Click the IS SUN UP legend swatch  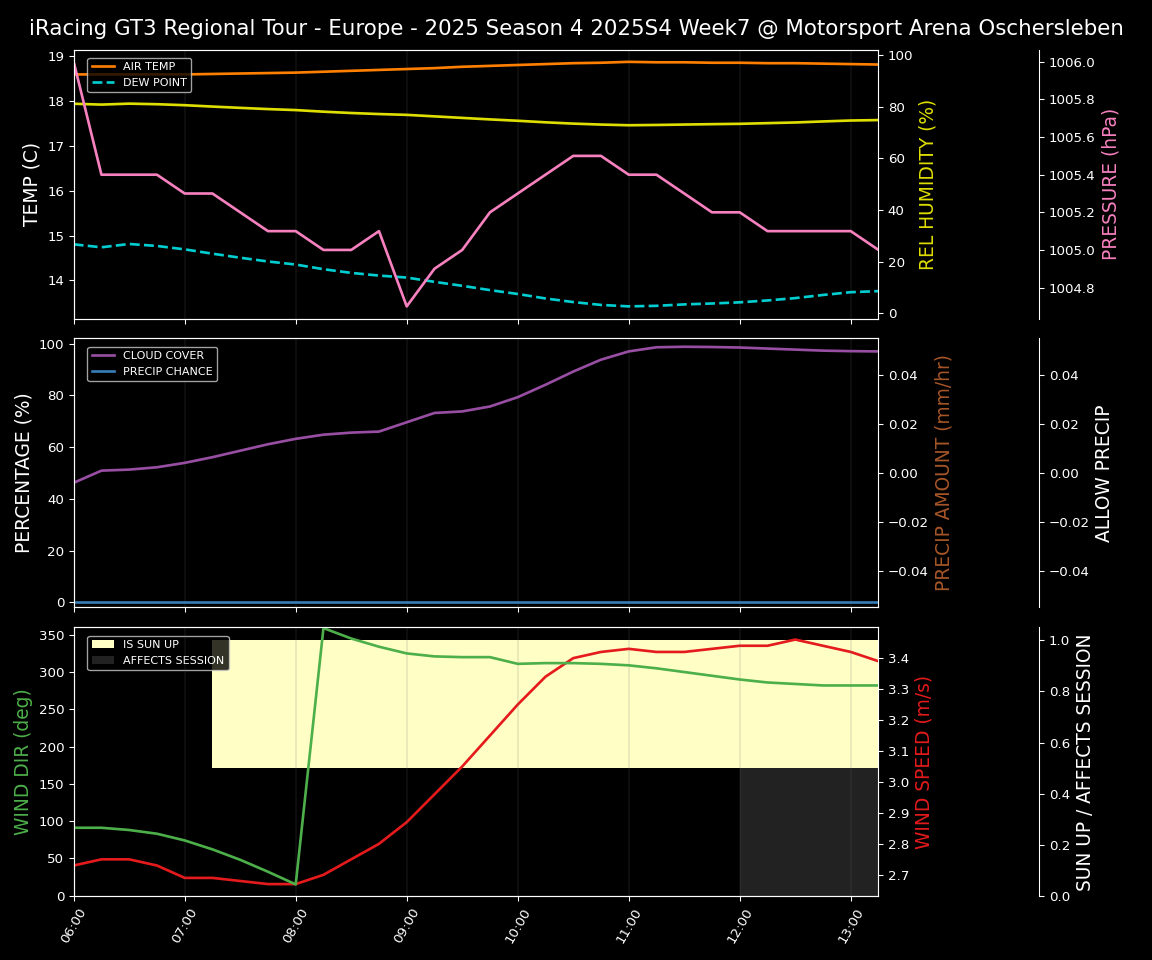pos(104,645)
